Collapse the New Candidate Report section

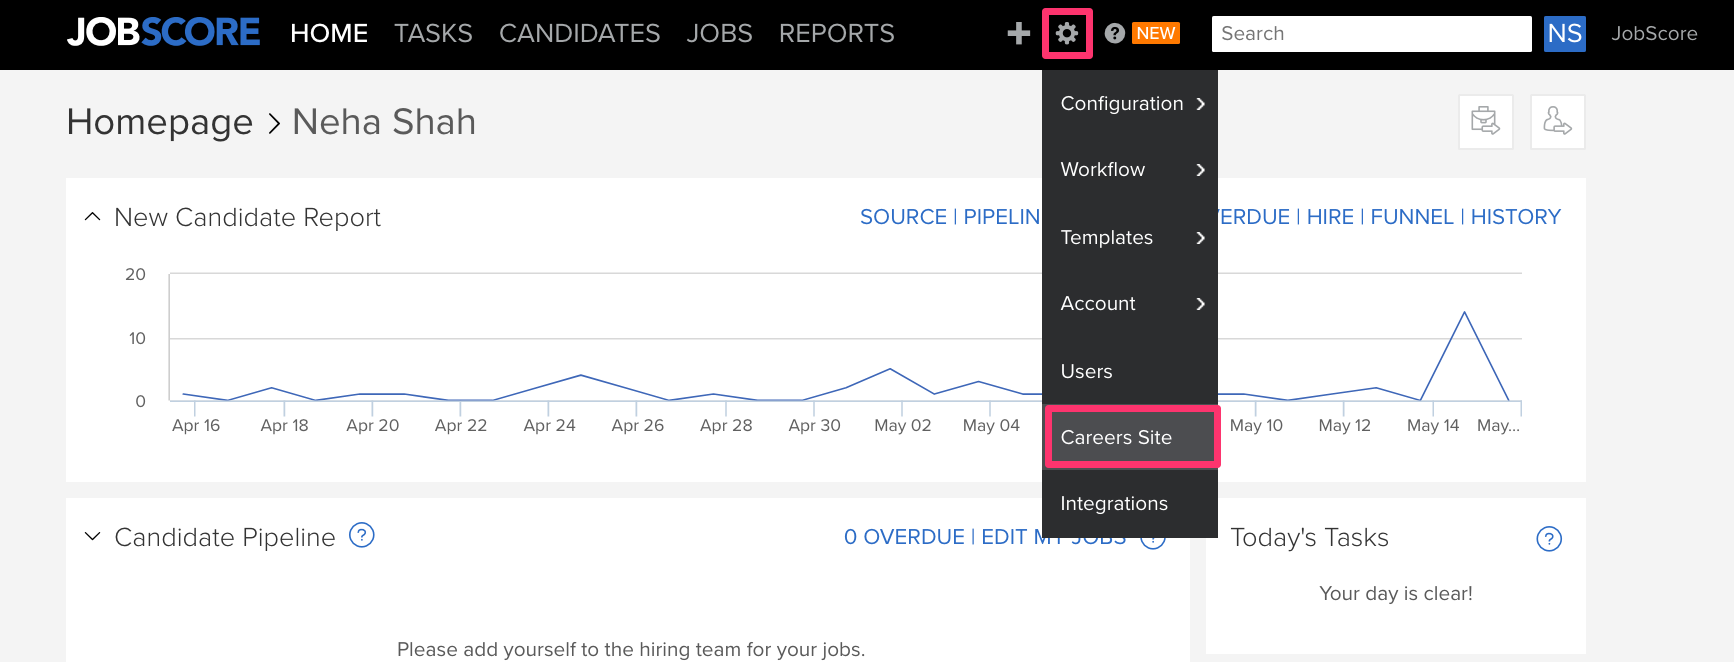pos(93,217)
